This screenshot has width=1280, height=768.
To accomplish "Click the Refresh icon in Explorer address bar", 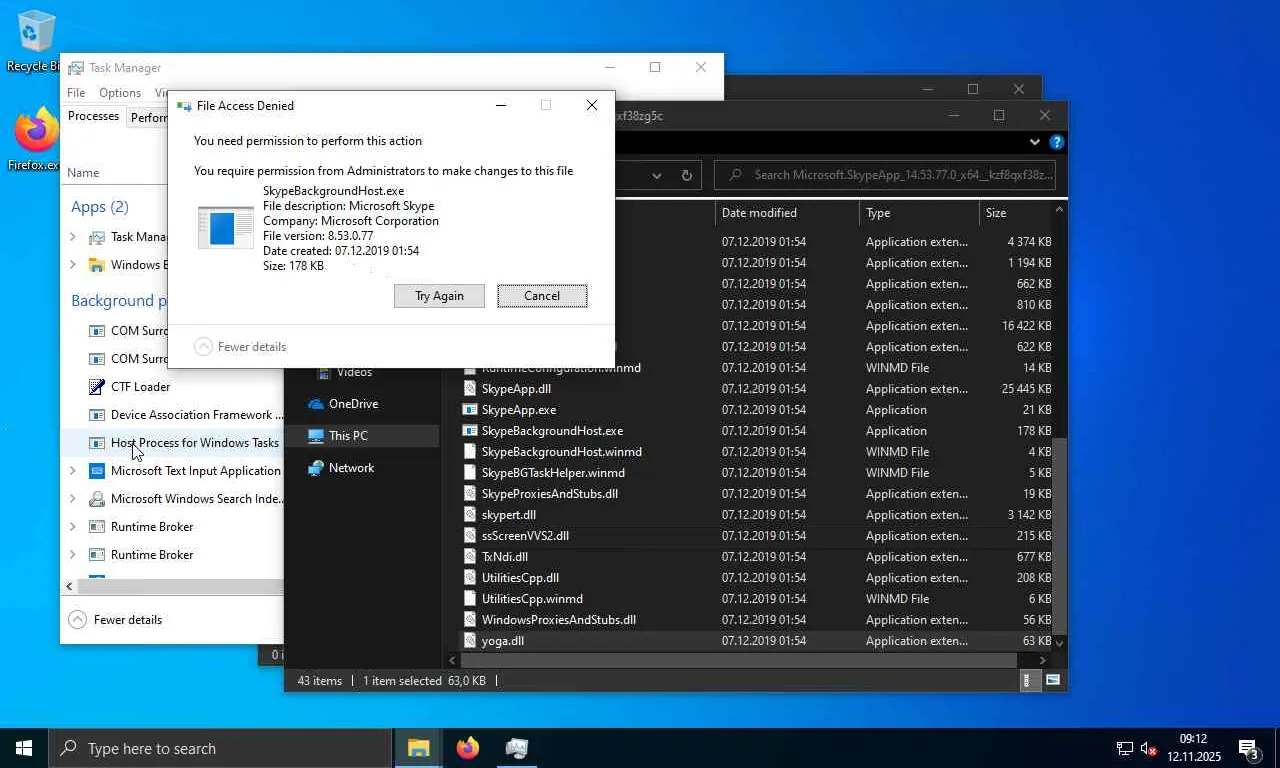I will pyautogui.click(x=687, y=175).
